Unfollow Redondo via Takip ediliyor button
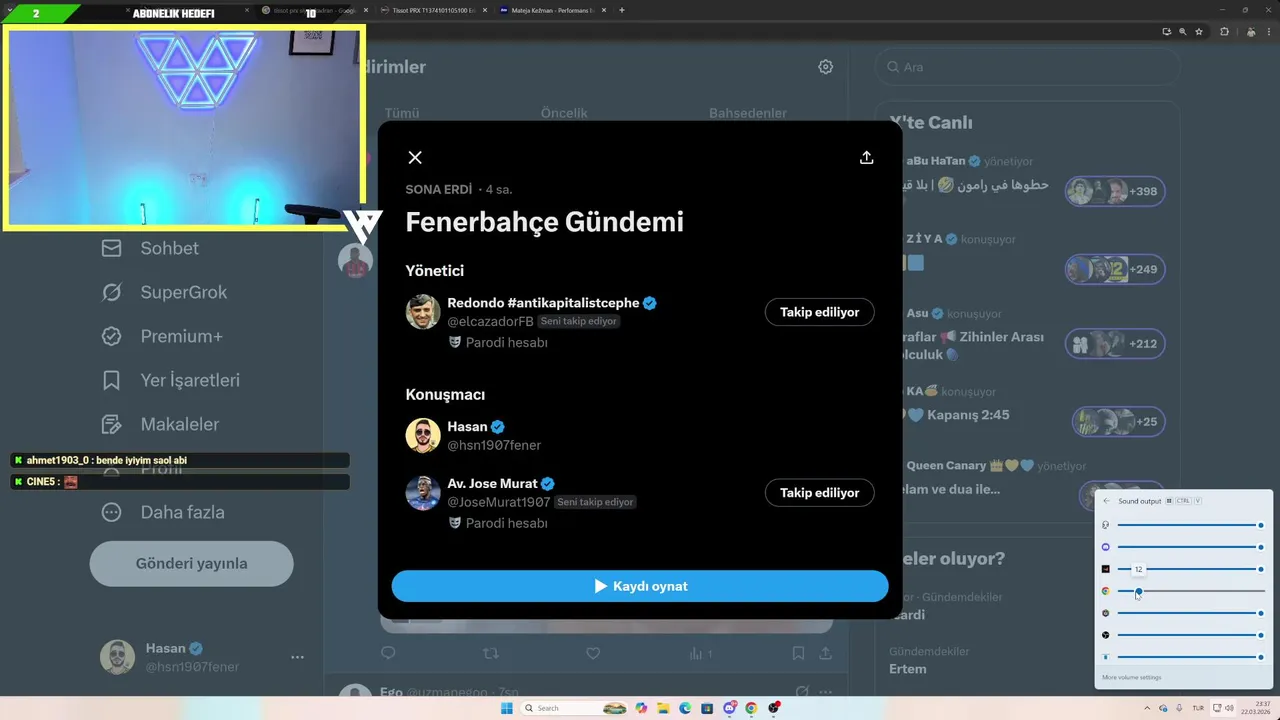Image resolution: width=1280 pixels, height=720 pixels. pyautogui.click(x=820, y=312)
